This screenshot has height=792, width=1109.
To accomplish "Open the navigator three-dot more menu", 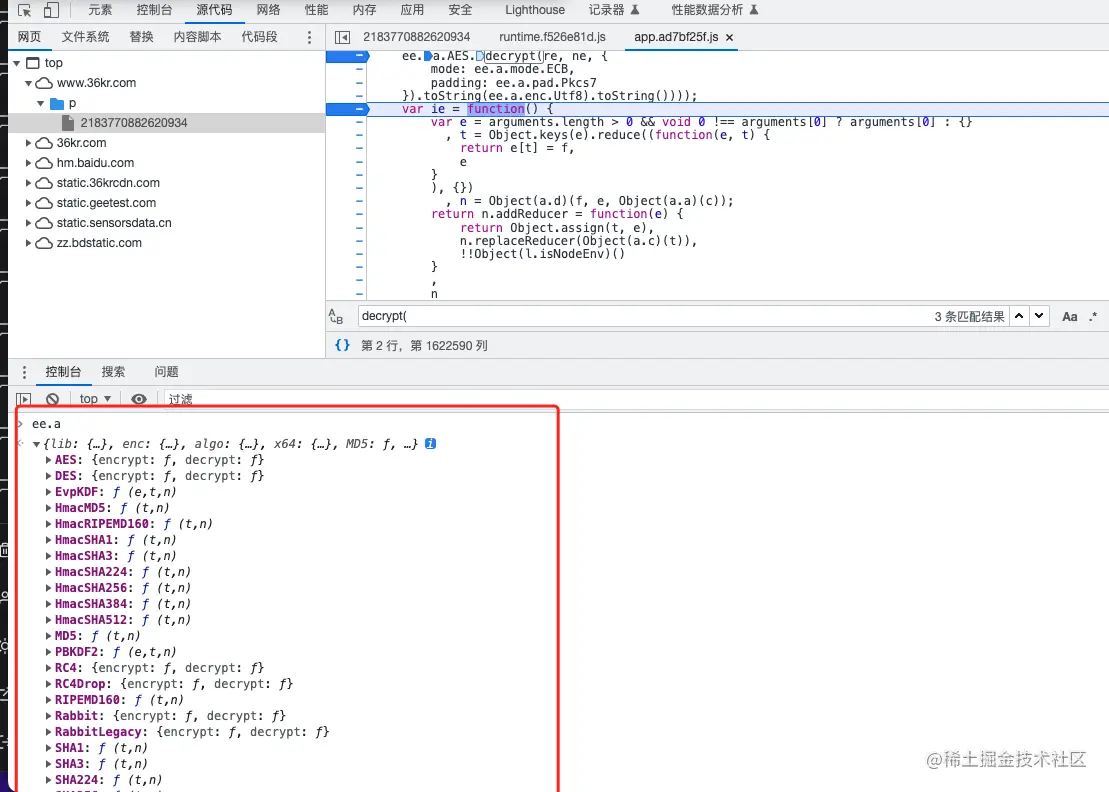I will pyautogui.click(x=309, y=37).
